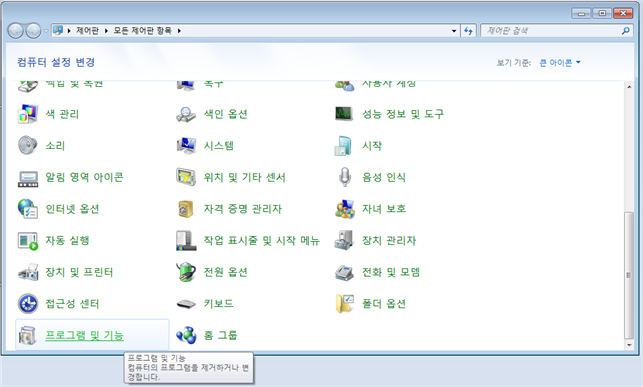Open the 소리 link
Image resolution: width=643 pixels, height=387 pixels.
[55, 146]
